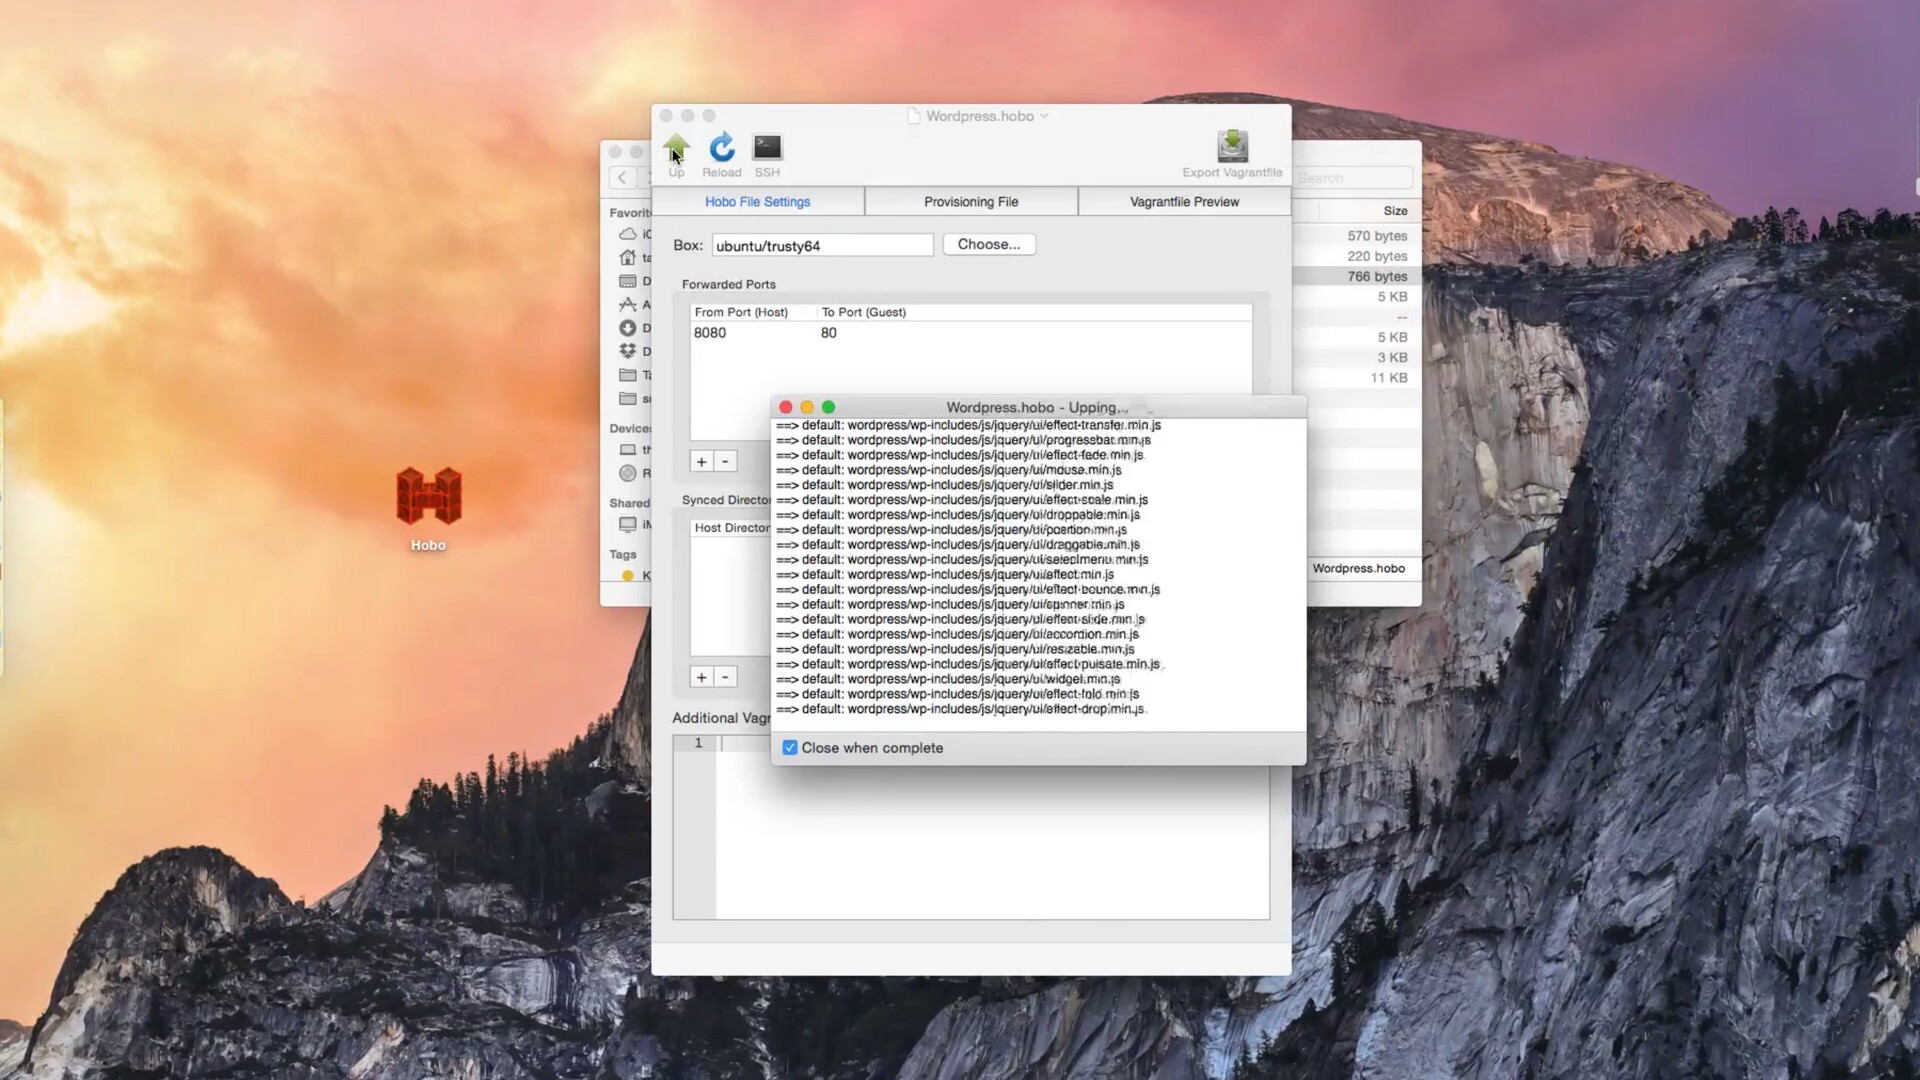Click the progressbar.min.js log line

(963, 440)
